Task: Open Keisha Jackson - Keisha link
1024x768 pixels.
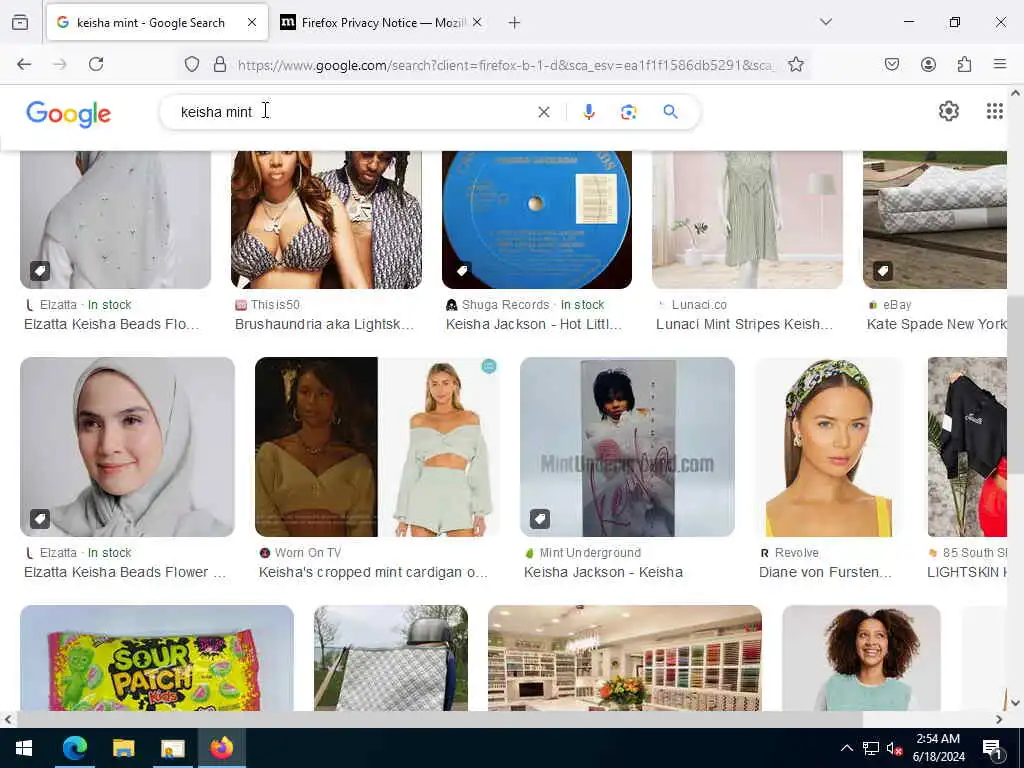Action: pos(603,572)
